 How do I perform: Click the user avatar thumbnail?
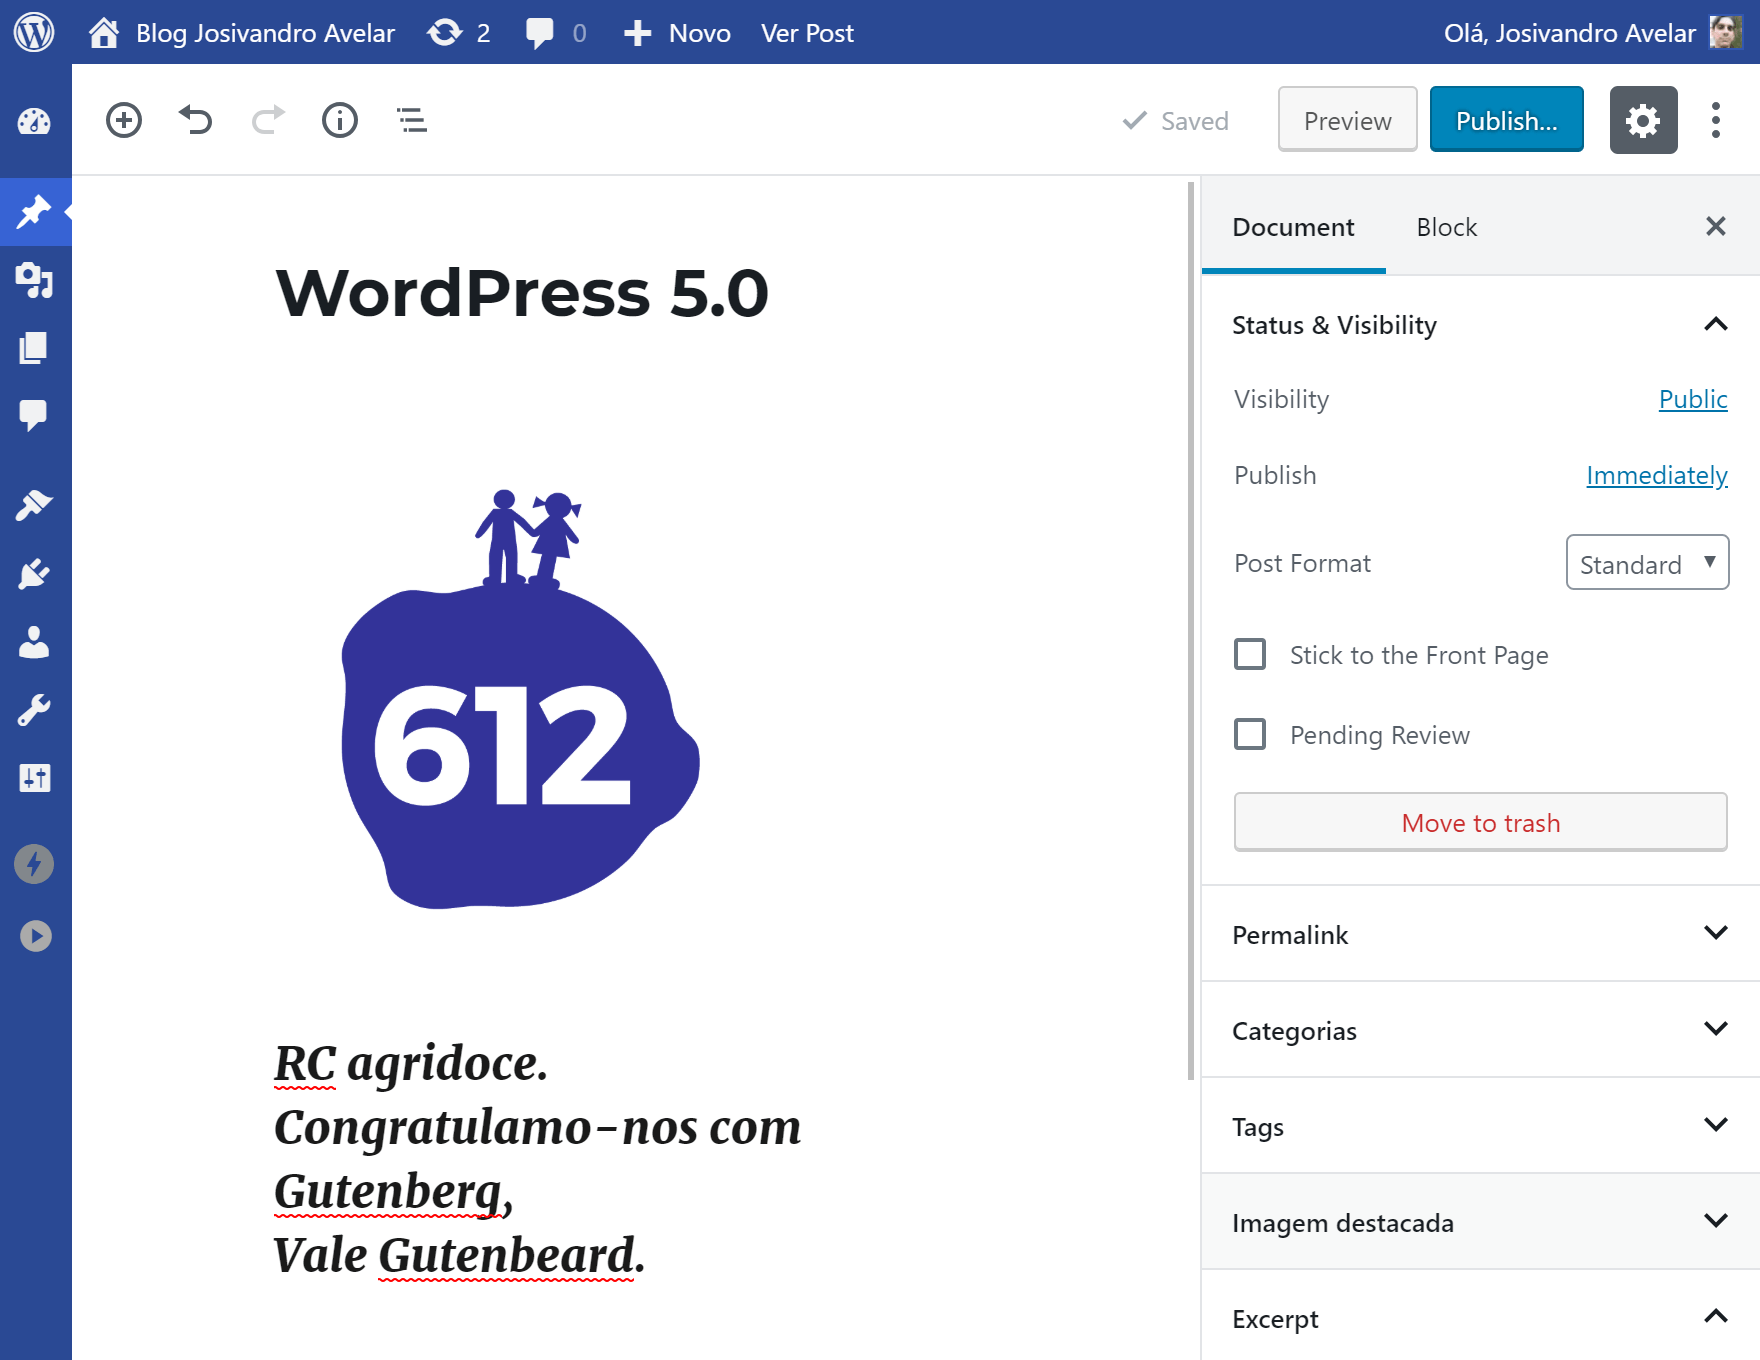(x=1726, y=32)
